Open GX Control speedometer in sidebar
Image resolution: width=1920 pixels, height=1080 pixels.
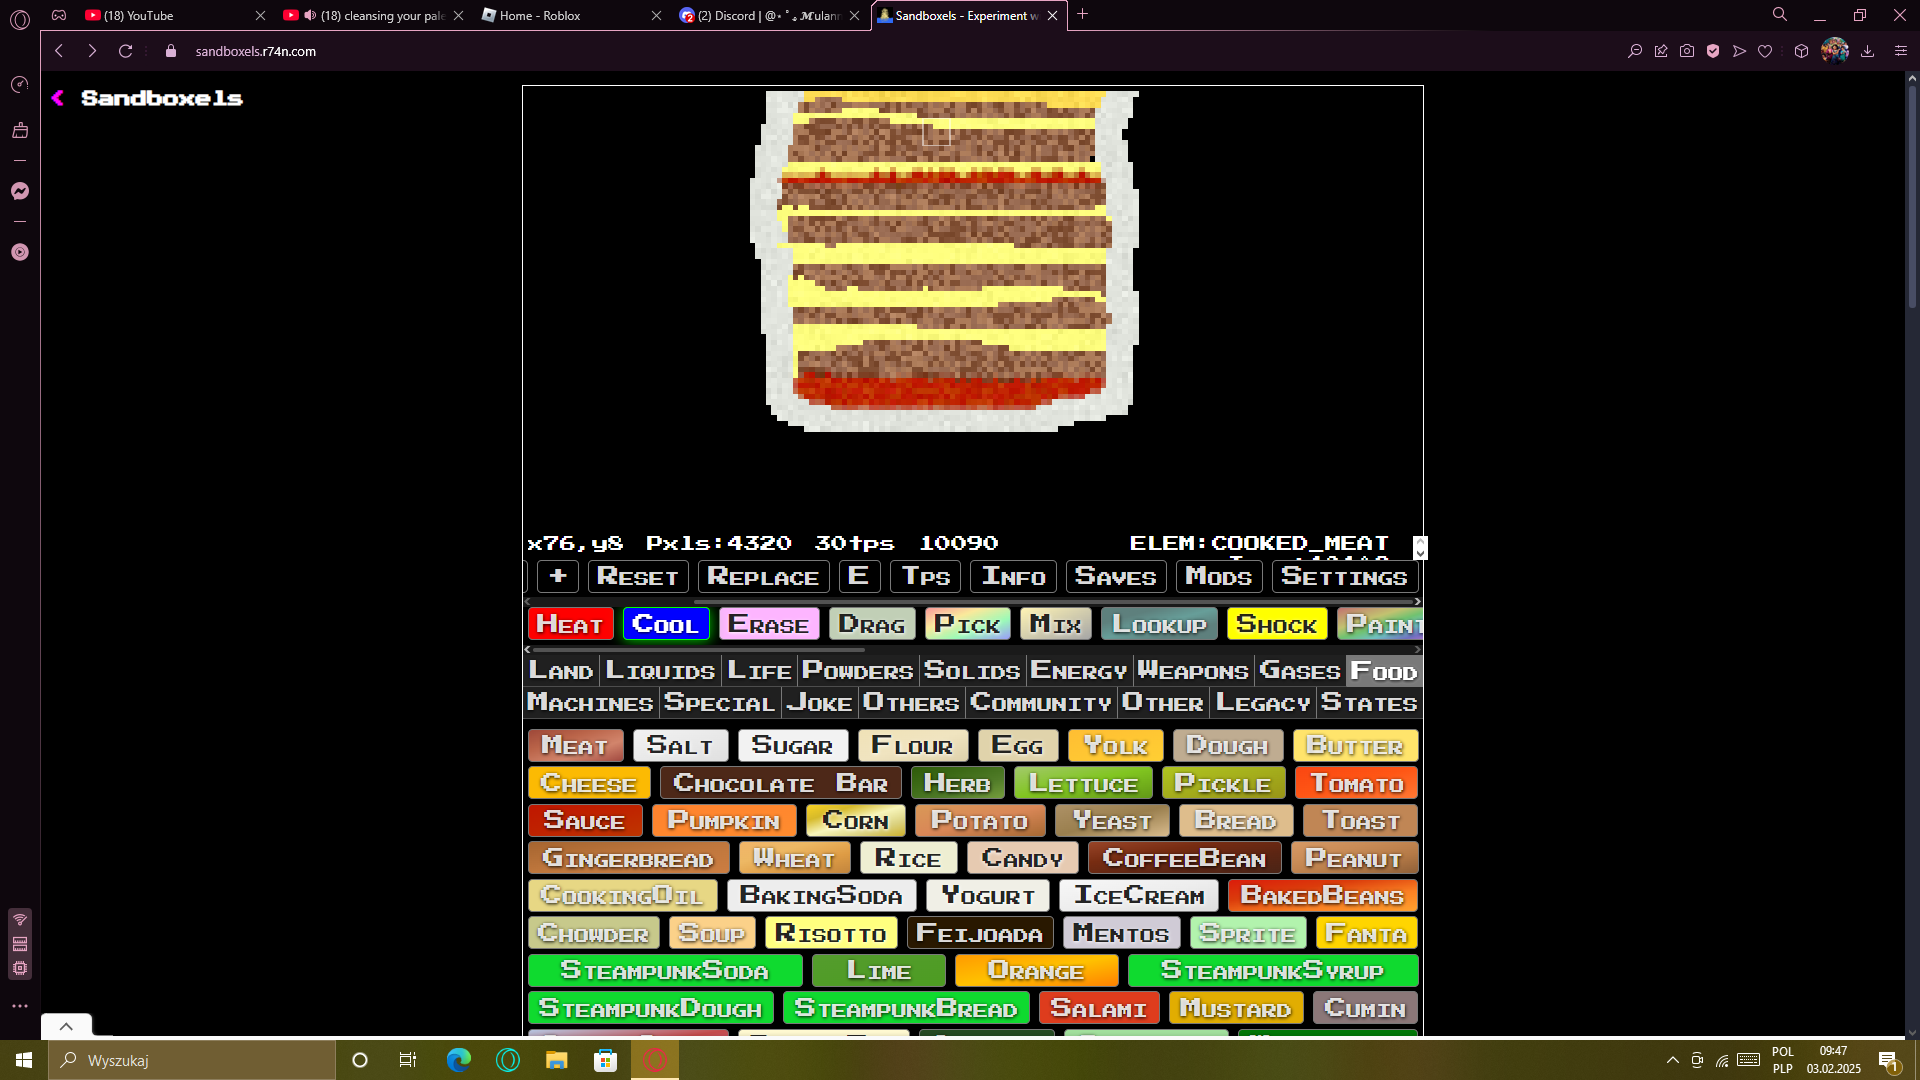click(20, 85)
